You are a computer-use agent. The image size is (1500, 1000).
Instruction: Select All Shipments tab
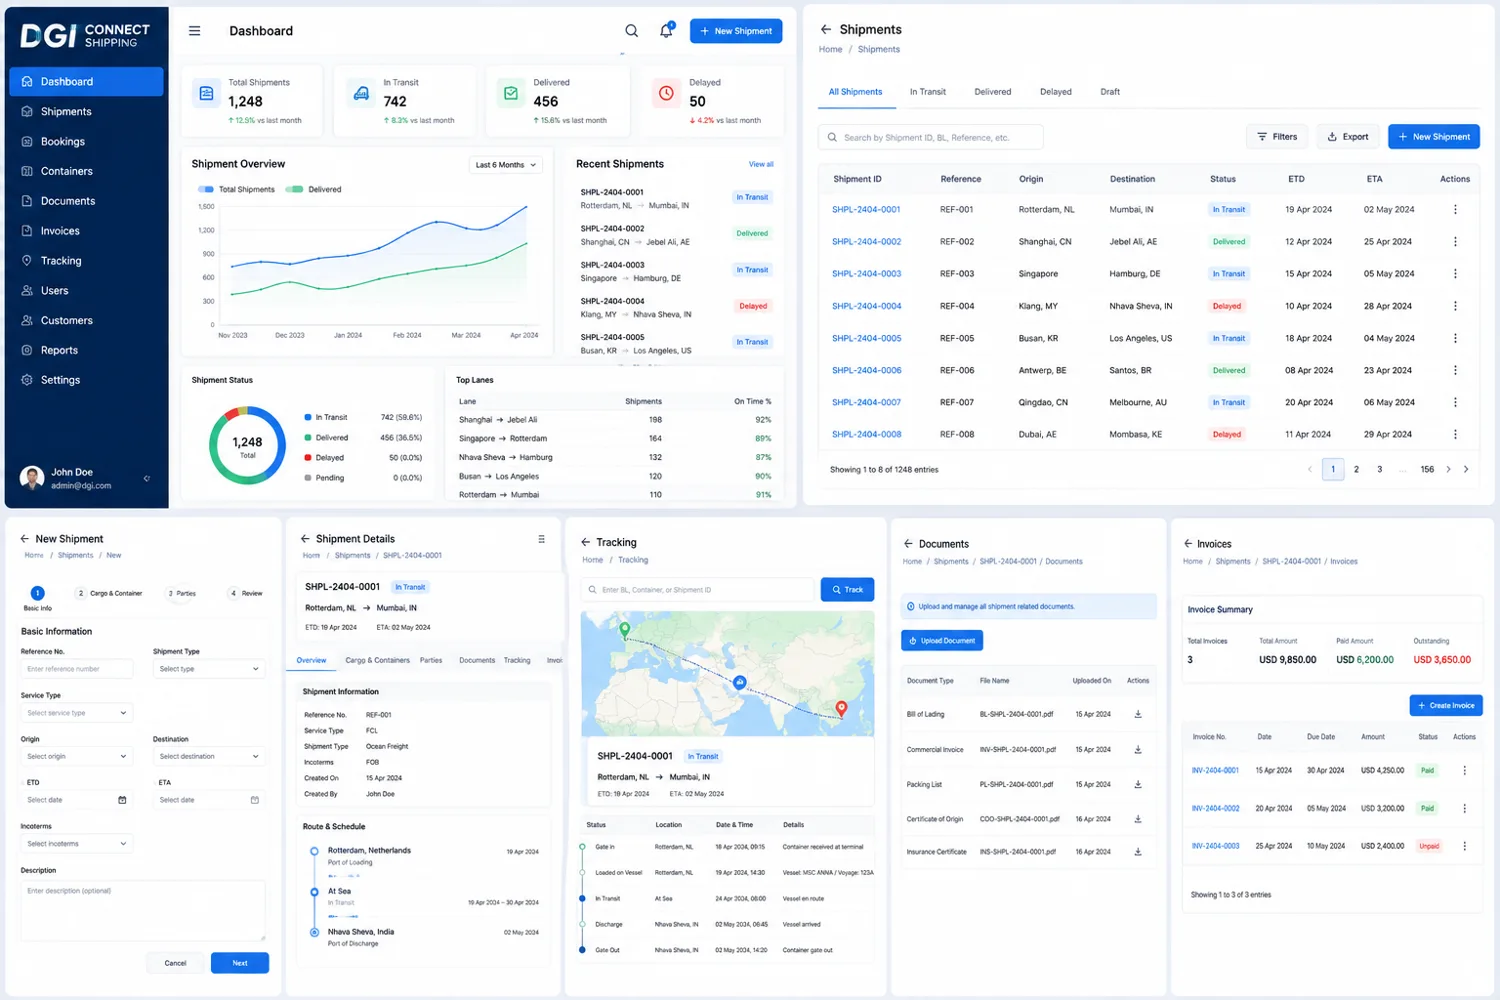(x=855, y=92)
